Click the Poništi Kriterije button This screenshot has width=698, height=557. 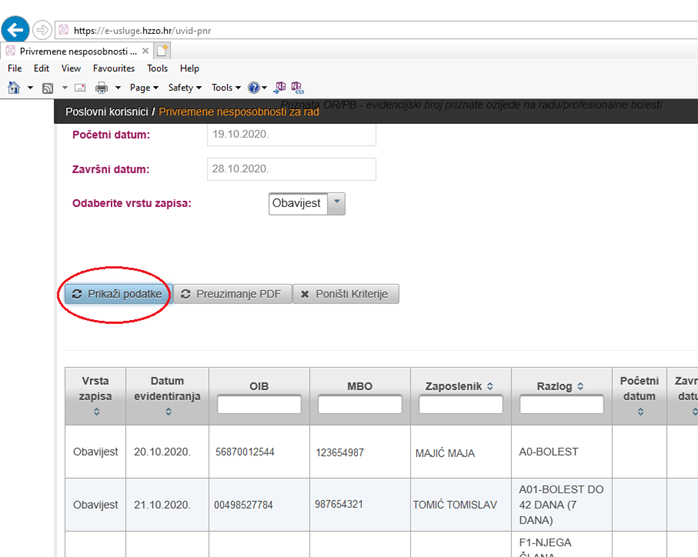pyautogui.click(x=346, y=294)
